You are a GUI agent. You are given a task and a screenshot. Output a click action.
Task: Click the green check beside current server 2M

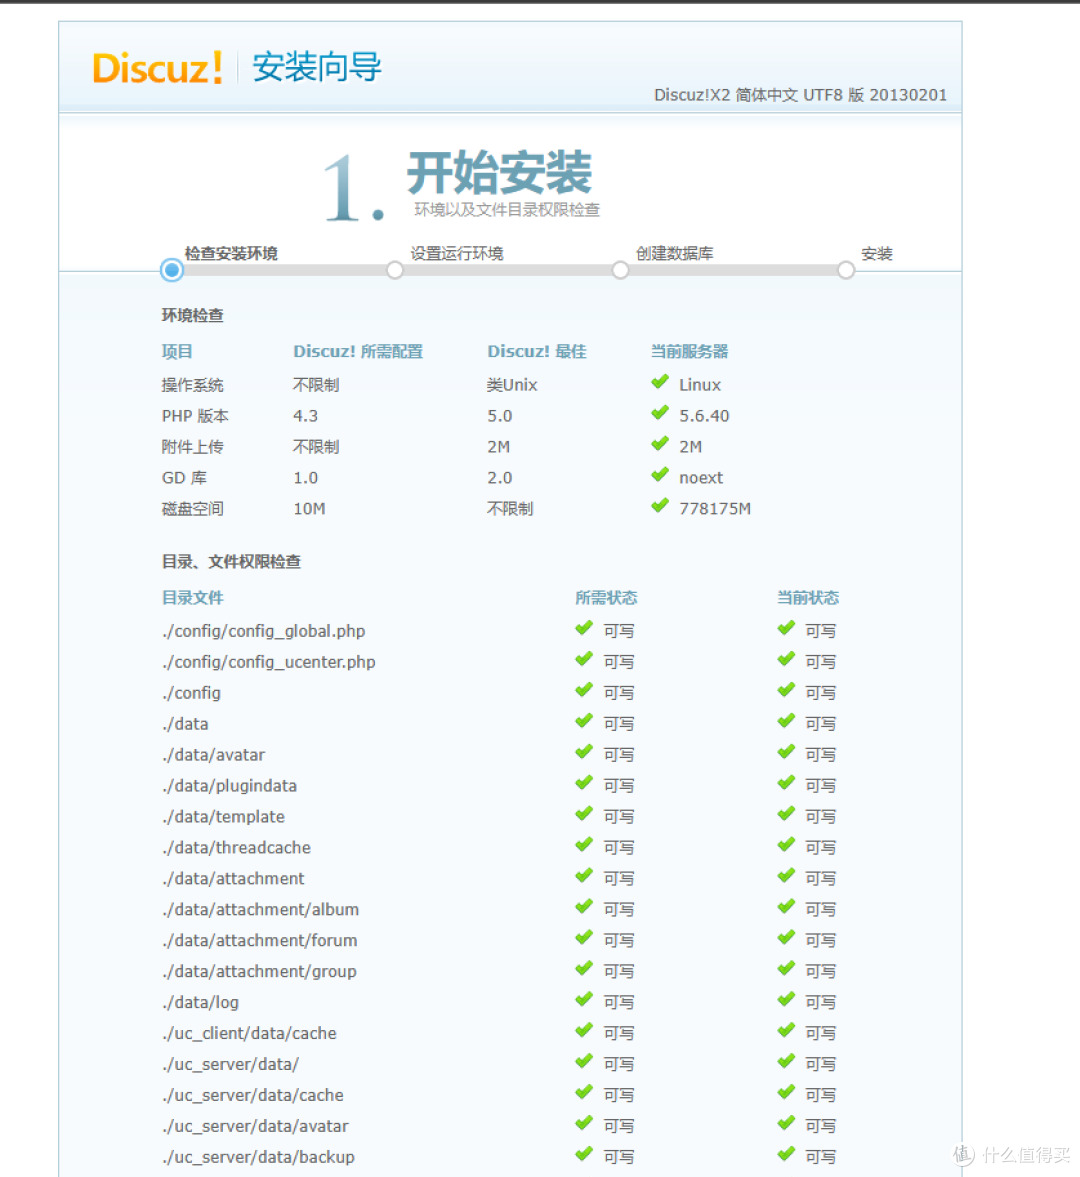[660, 444]
